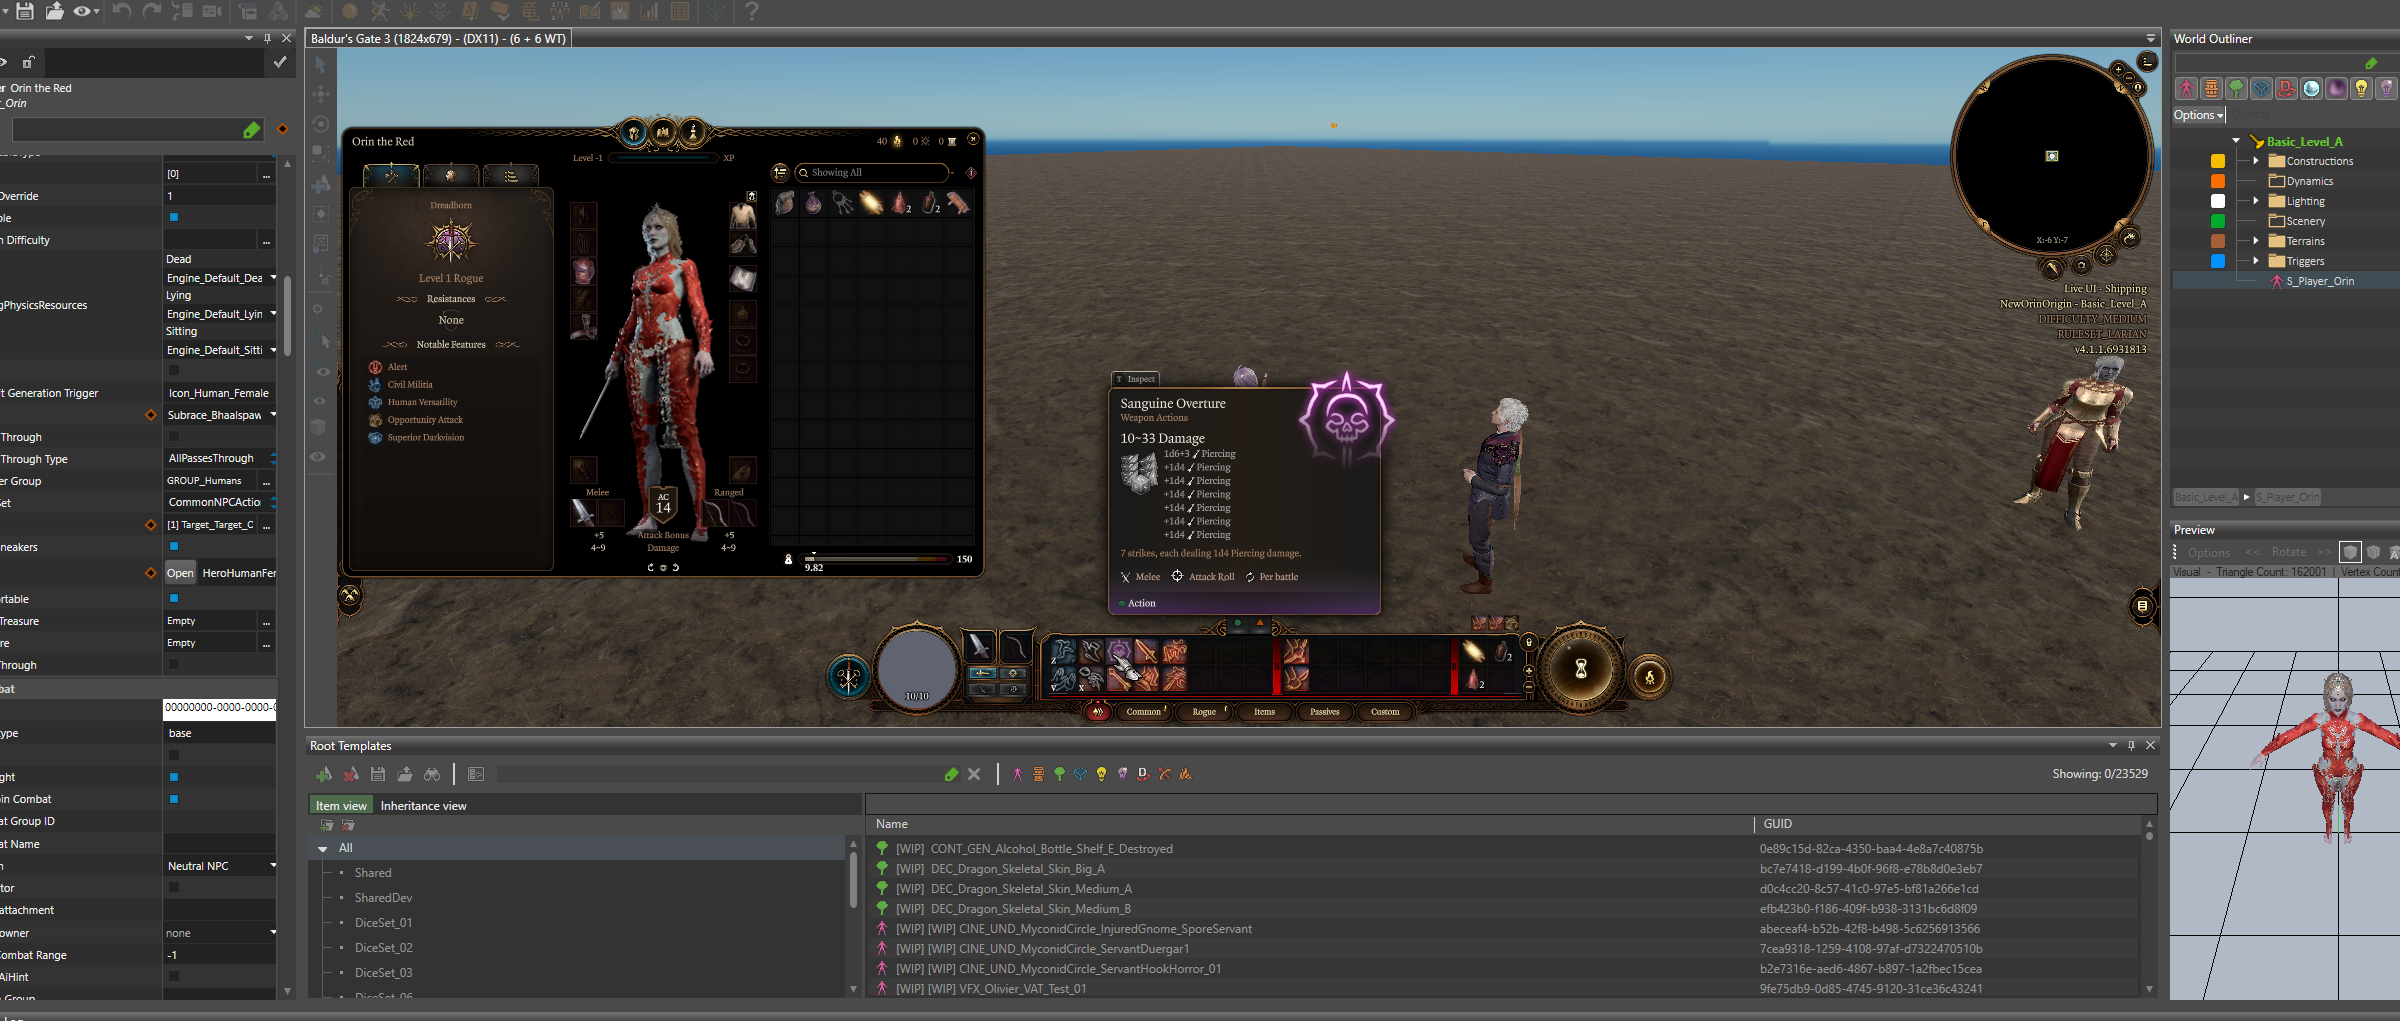Click the melee dagger weapon slot on hotbar

click(x=979, y=646)
